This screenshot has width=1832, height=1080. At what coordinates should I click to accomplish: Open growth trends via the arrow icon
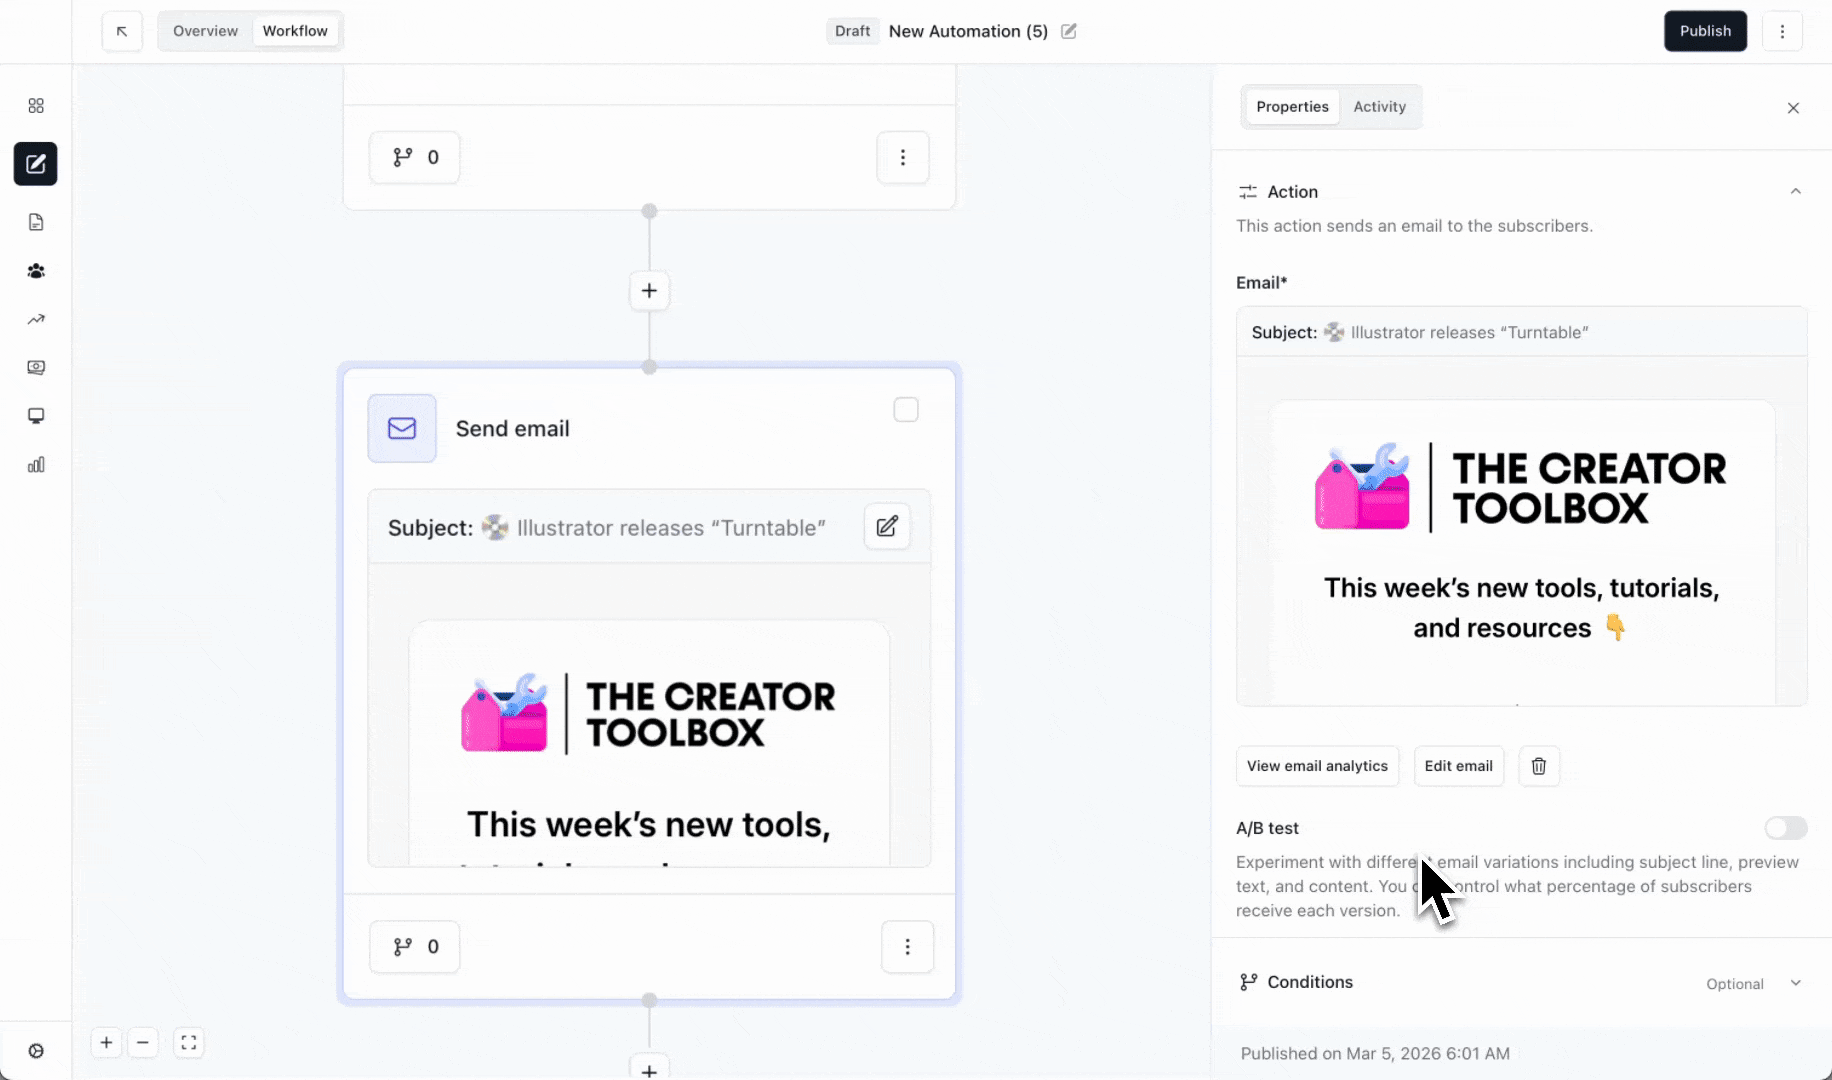coord(36,319)
